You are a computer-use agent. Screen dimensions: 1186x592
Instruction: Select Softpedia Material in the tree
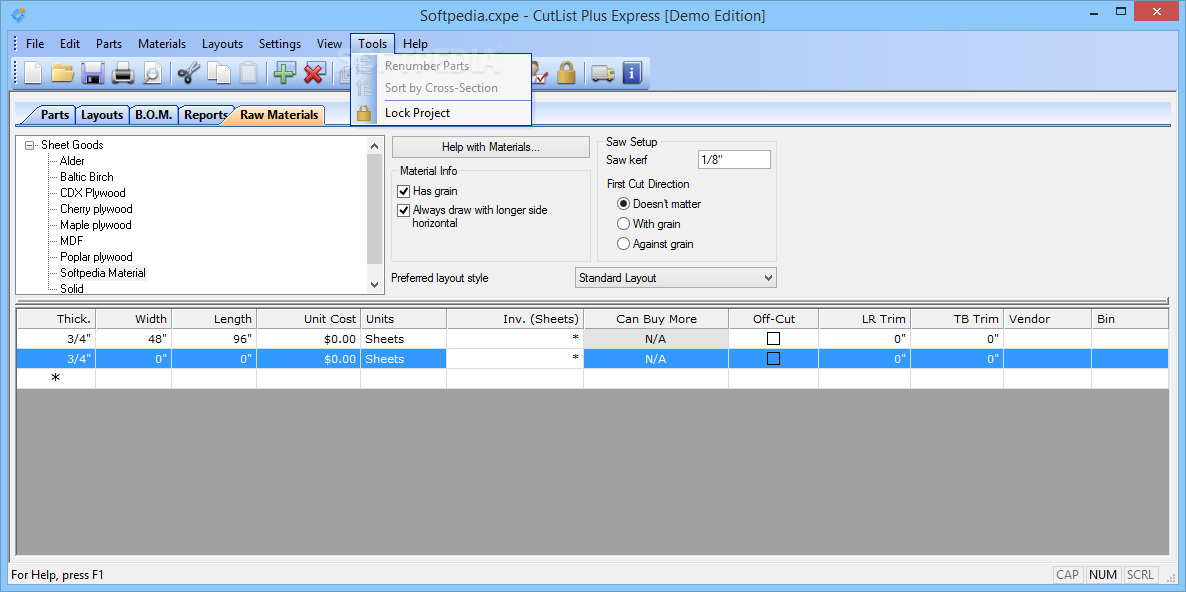tap(103, 273)
